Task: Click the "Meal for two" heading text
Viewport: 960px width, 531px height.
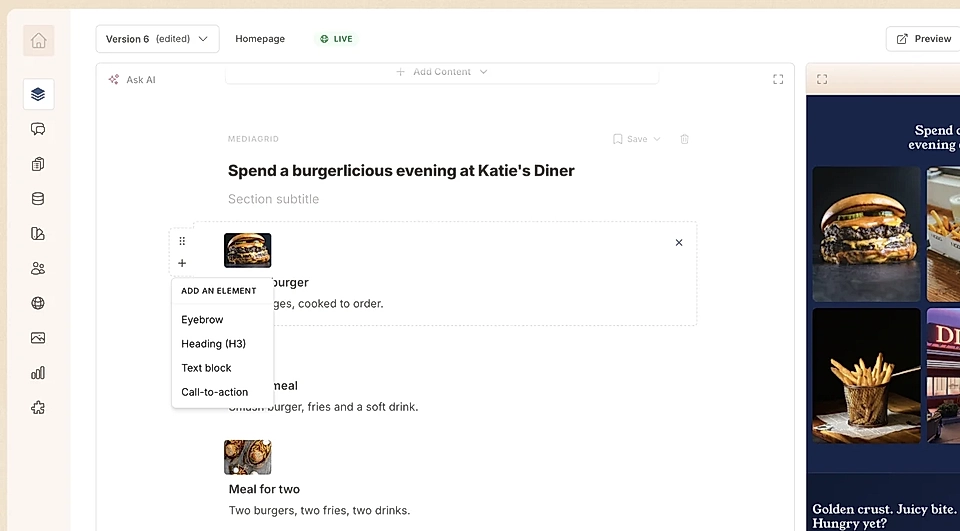Action: click(264, 489)
